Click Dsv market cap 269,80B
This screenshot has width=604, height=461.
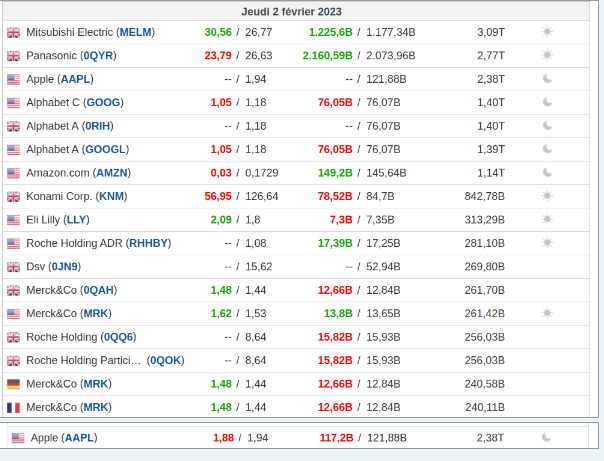click(x=485, y=267)
